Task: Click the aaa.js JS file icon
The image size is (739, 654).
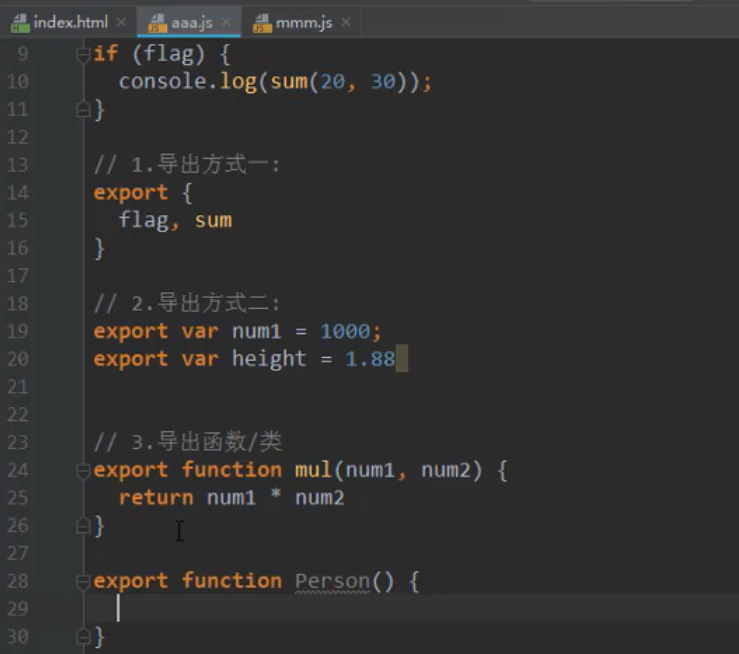Action: [157, 23]
